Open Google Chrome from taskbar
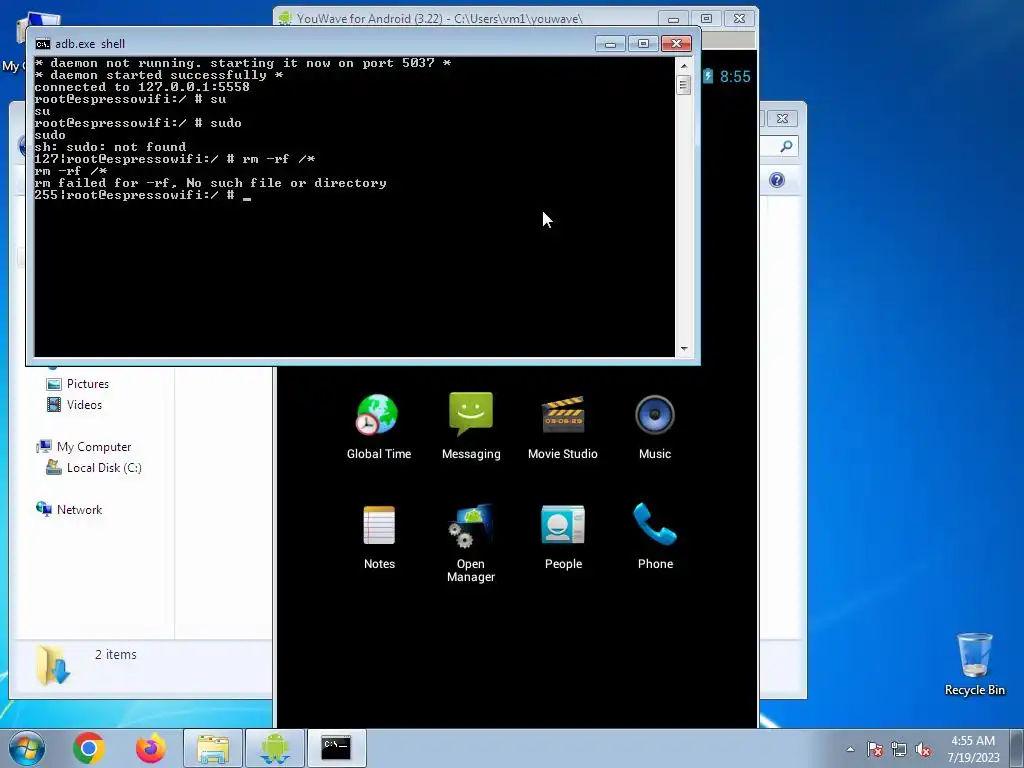The width and height of the screenshot is (1024, 768). (89, 748)
